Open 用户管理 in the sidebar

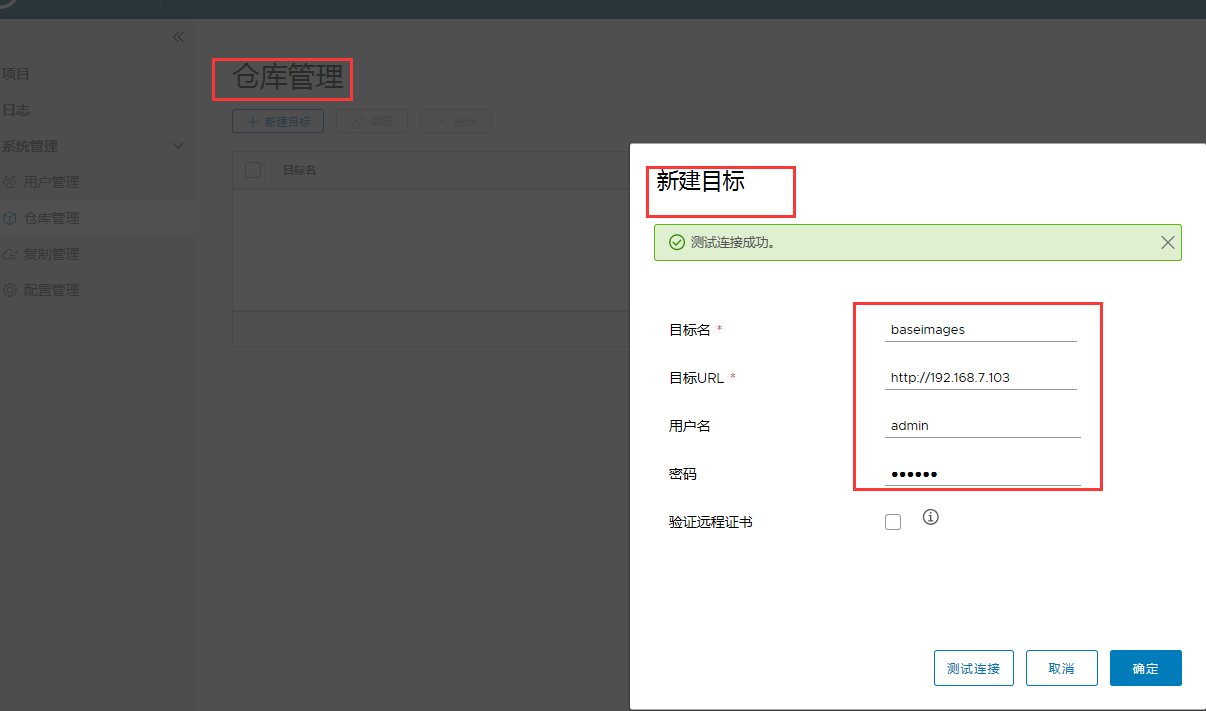(x=51, y=182)
